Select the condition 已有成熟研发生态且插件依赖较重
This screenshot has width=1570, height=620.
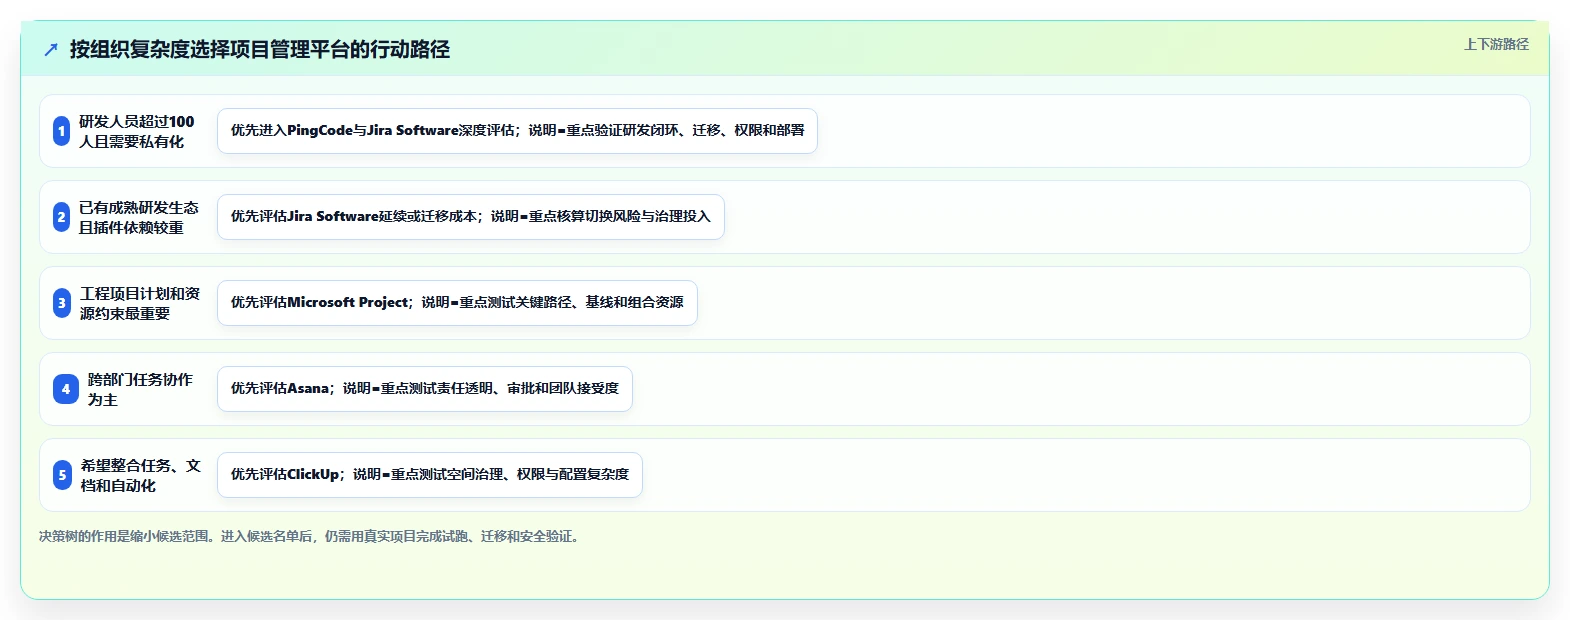click(139, 217)
